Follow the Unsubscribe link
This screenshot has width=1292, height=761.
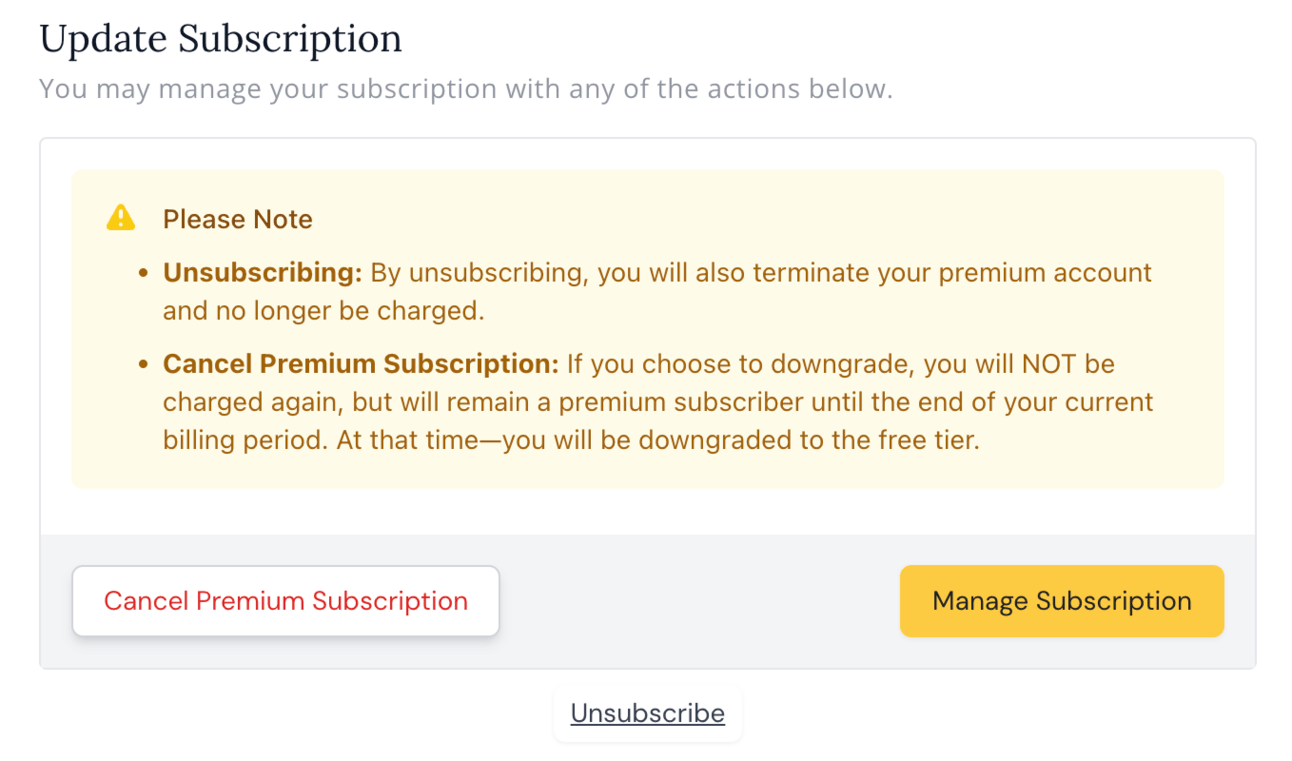tap(647, 713)
